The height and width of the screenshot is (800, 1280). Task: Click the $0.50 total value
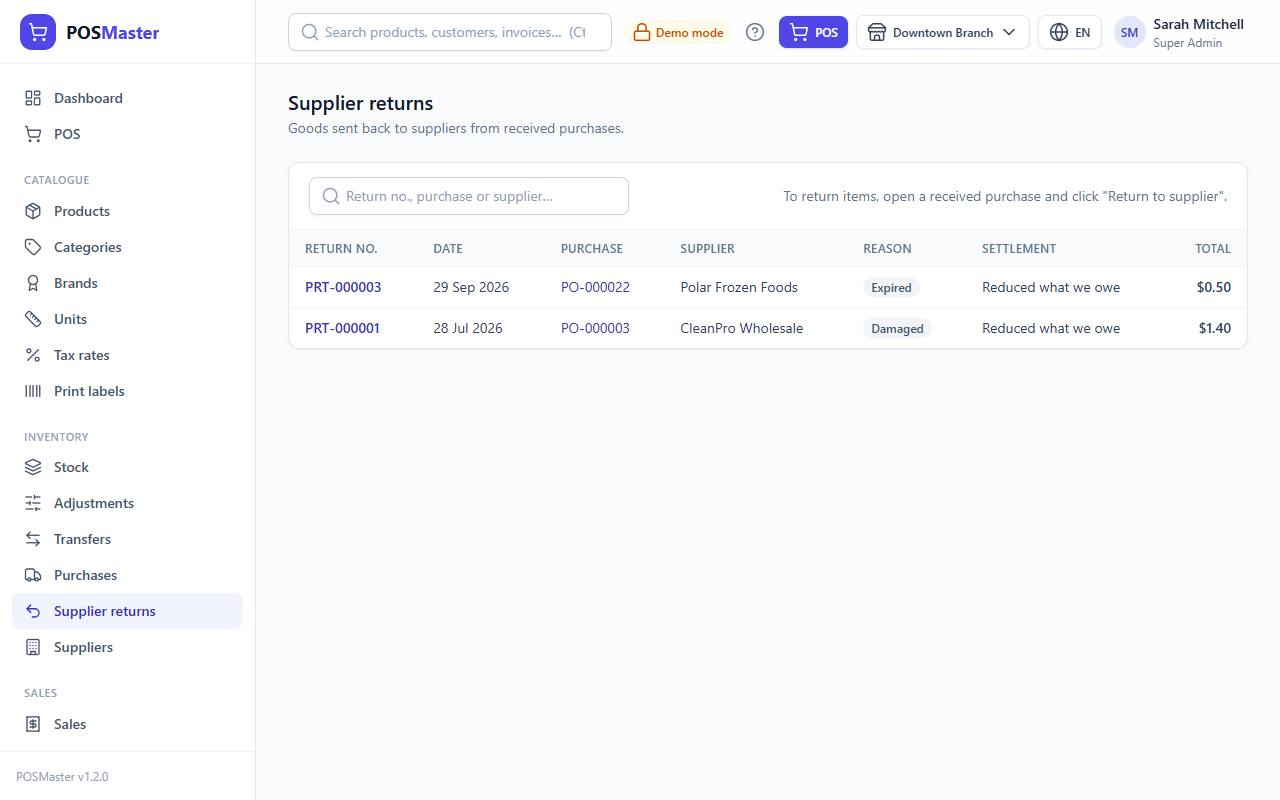click(1214, 287)
